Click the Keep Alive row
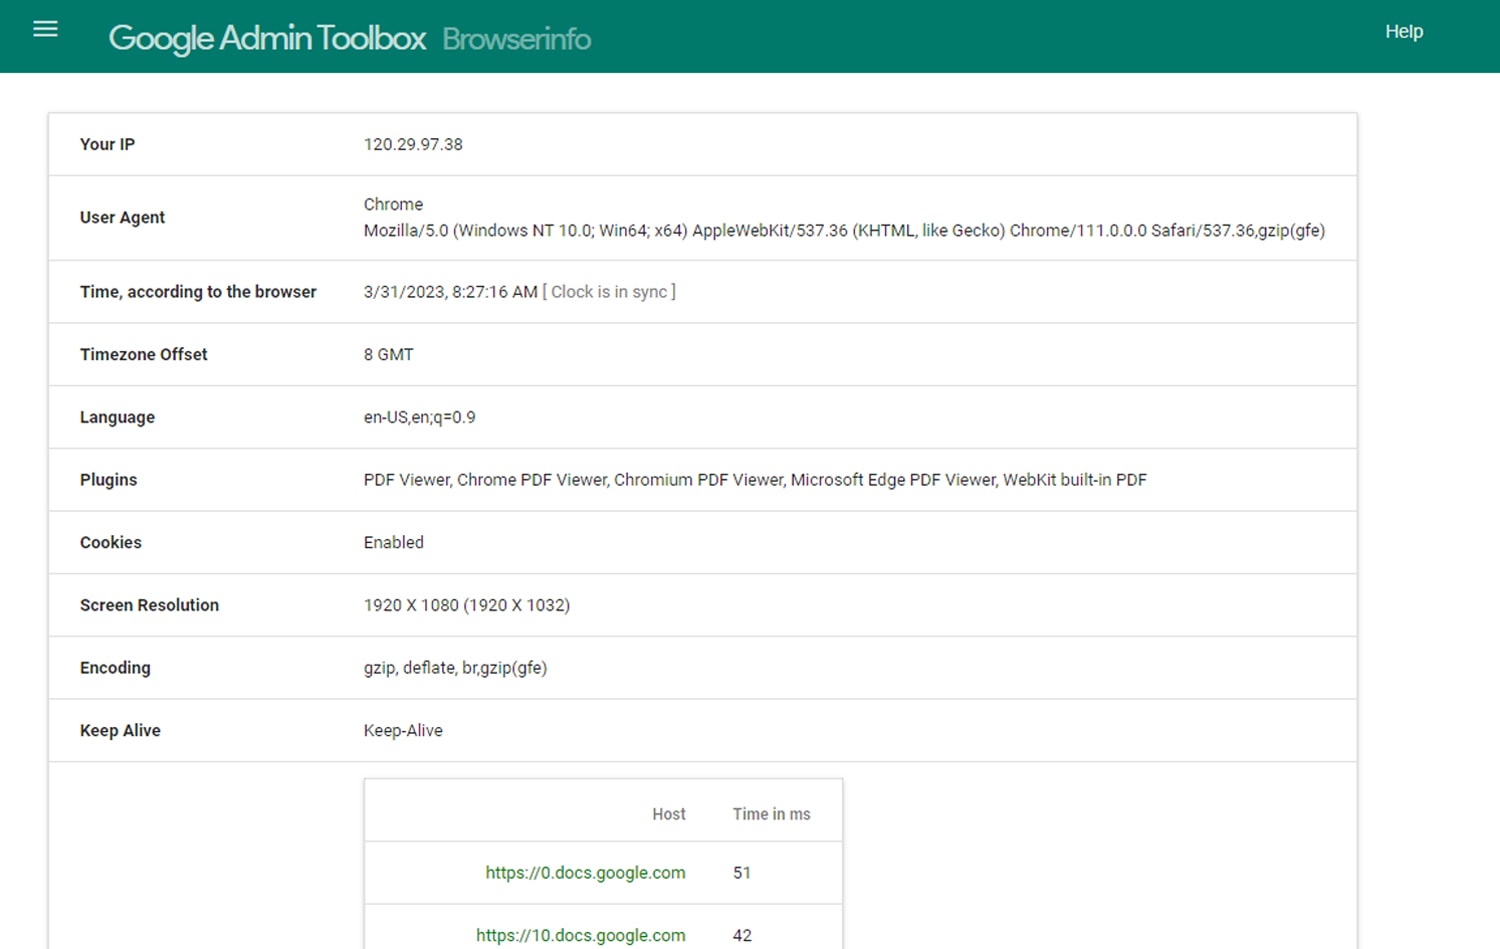The width and height of the screenshot is (1500, 949). point(403,730)
